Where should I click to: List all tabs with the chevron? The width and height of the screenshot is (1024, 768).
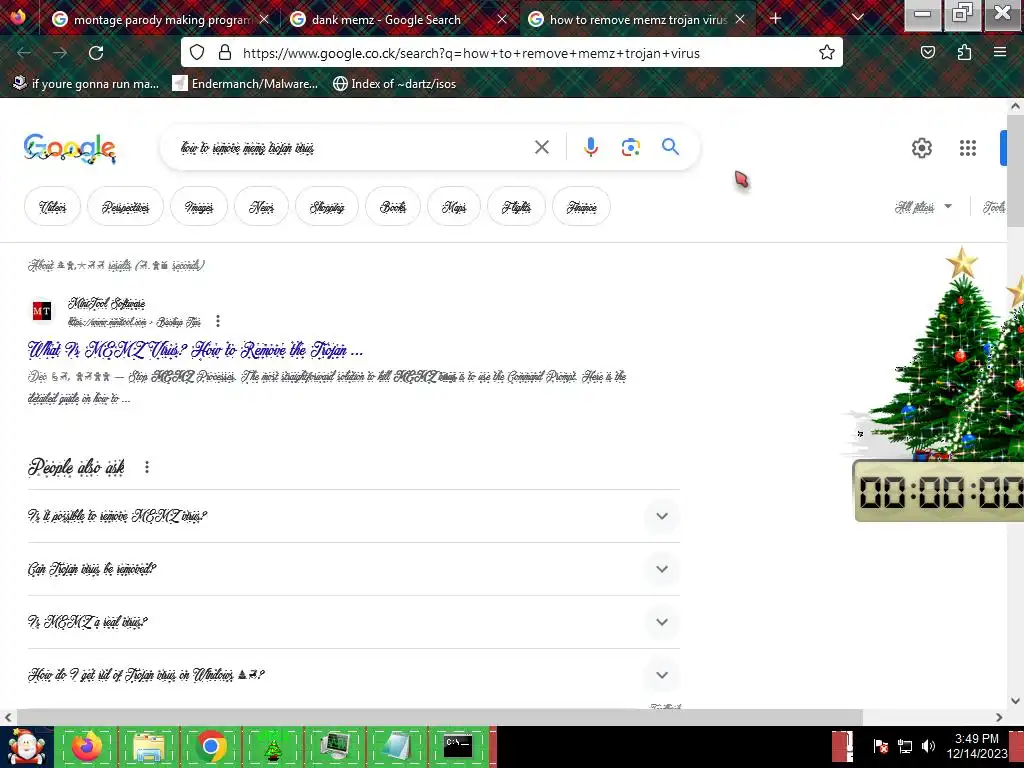point(857,18)
